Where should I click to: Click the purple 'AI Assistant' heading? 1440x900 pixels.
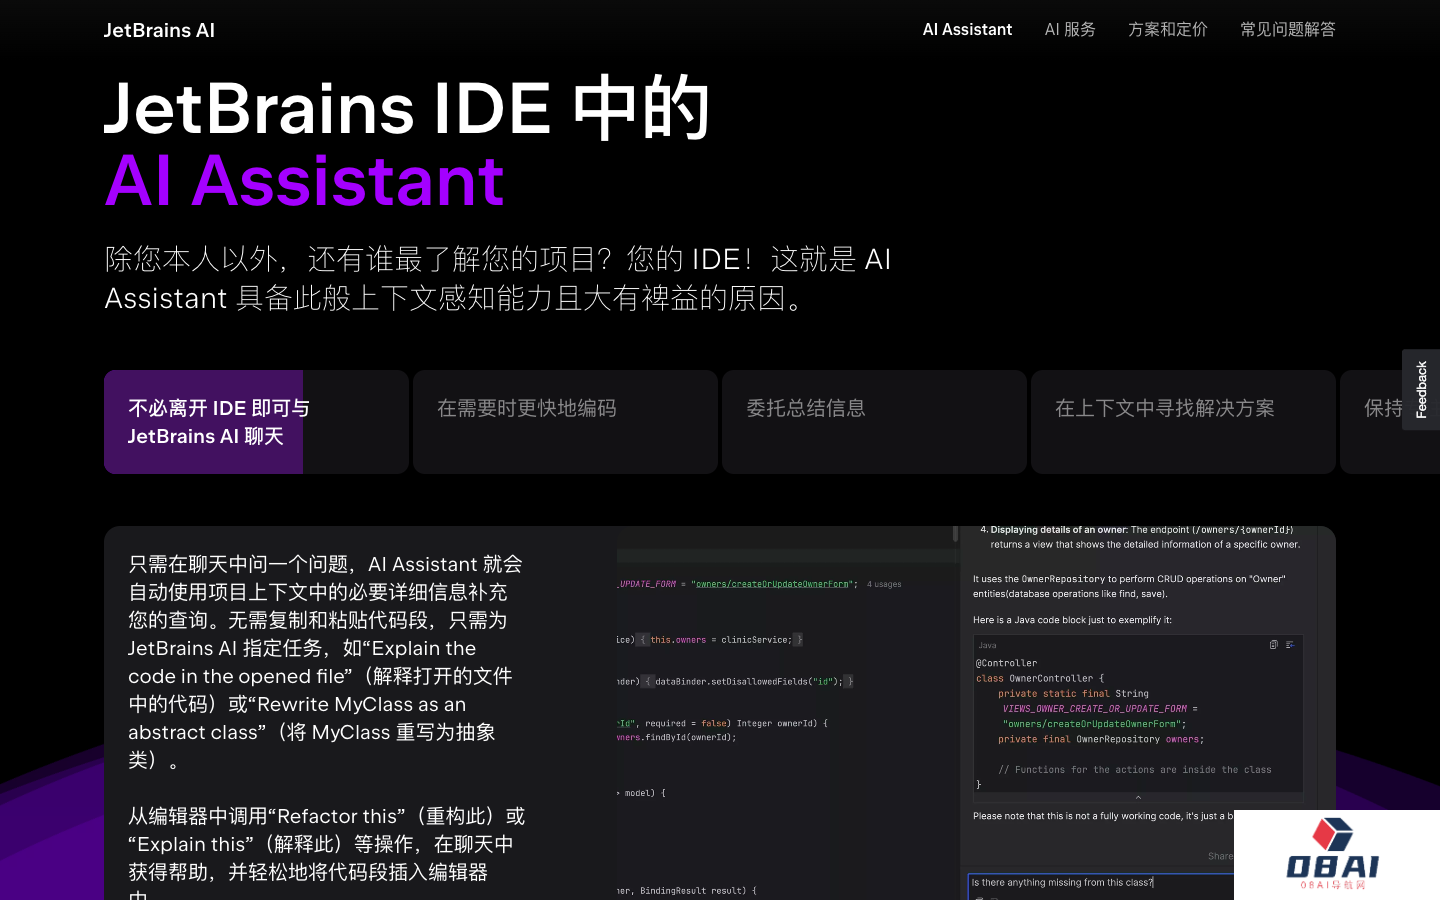[305, 181]
